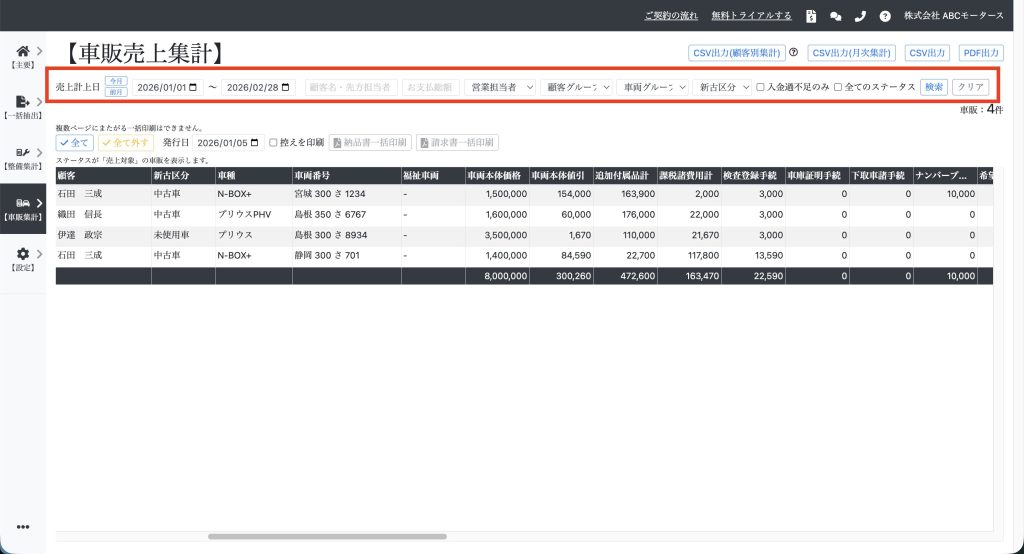
Task: Click the help icon beside CSV出力(顧客別集計)
Action: point(793,53)
